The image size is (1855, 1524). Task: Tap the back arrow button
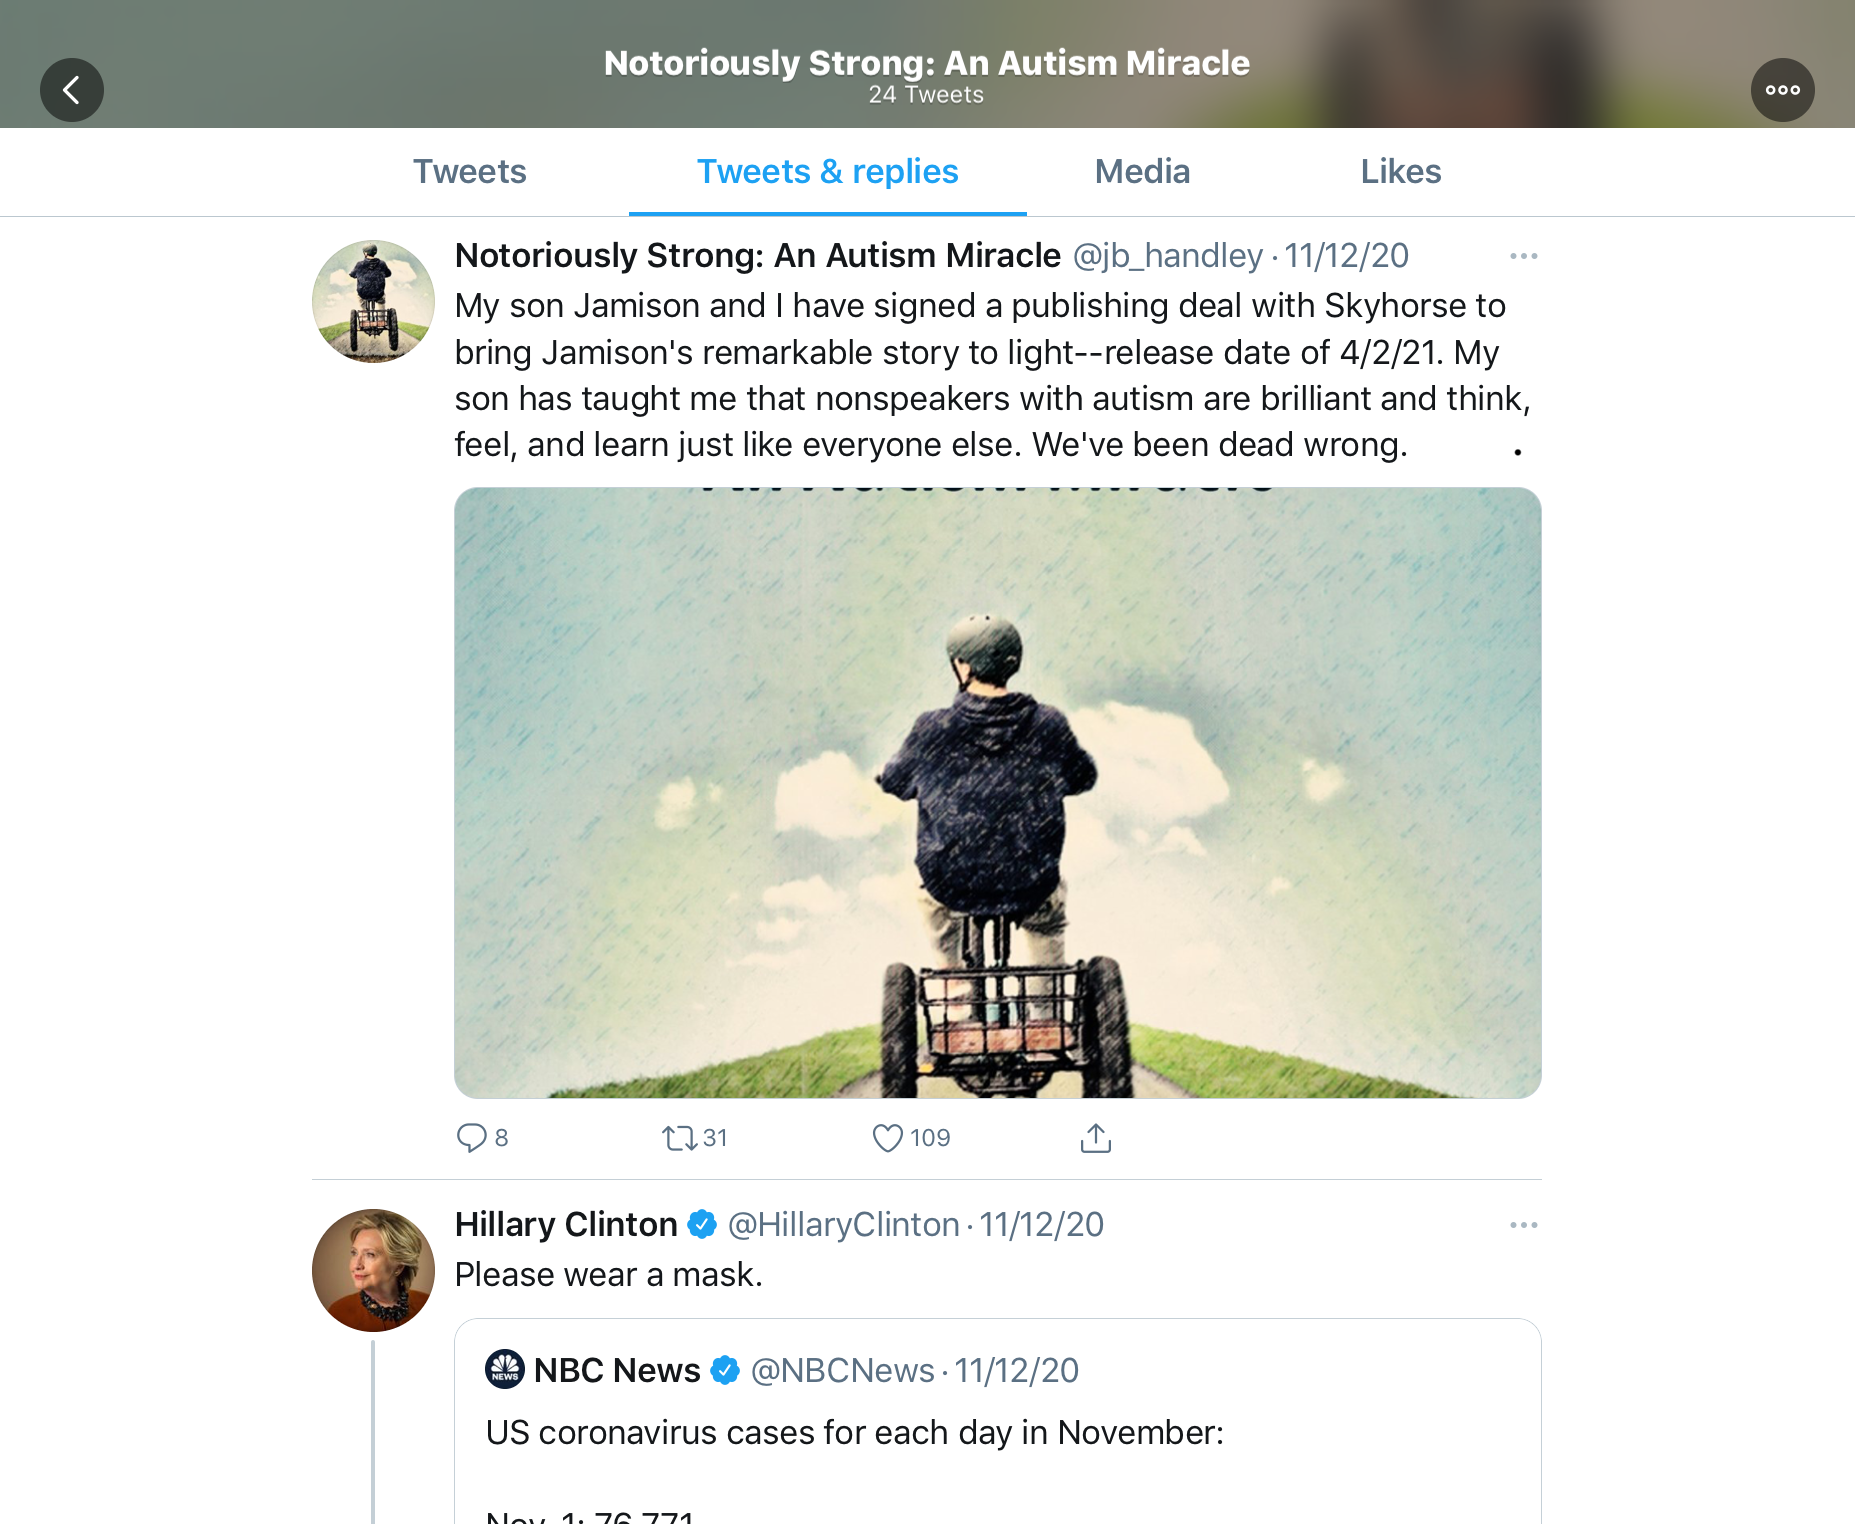(x=72, y=90)
